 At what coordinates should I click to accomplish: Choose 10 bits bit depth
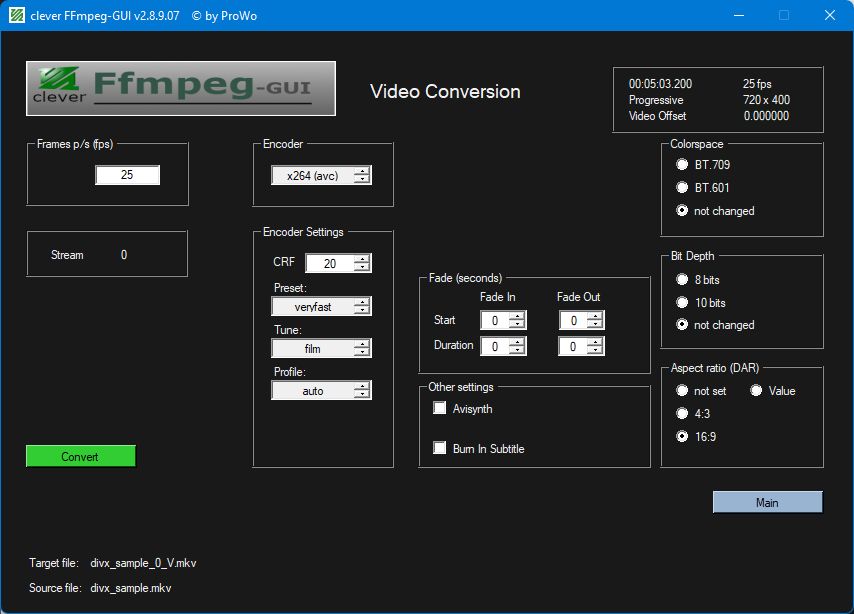pyautogui.click(x=682, y=302)
